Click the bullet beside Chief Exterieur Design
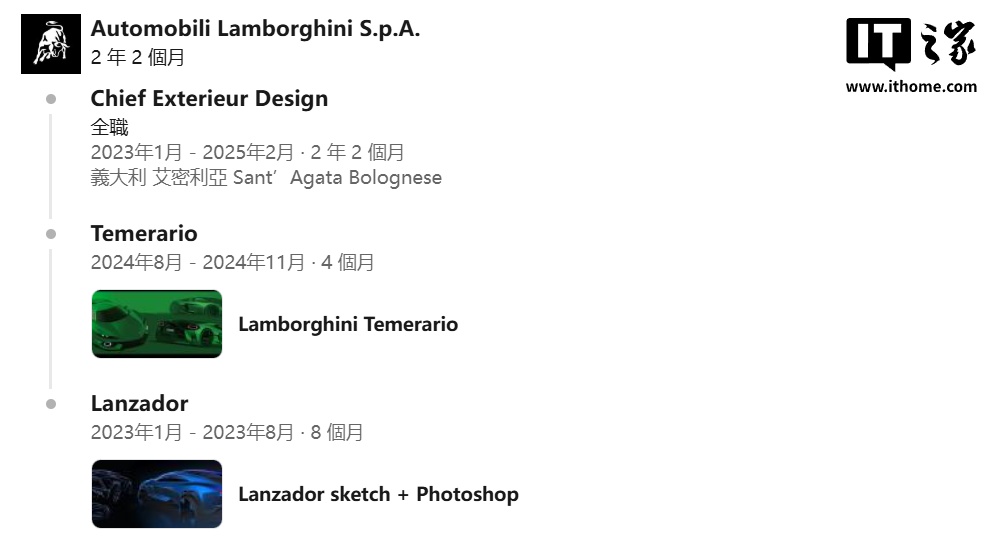Image resolution: width=992 pixels, height=550 pixels. [50, 99]
